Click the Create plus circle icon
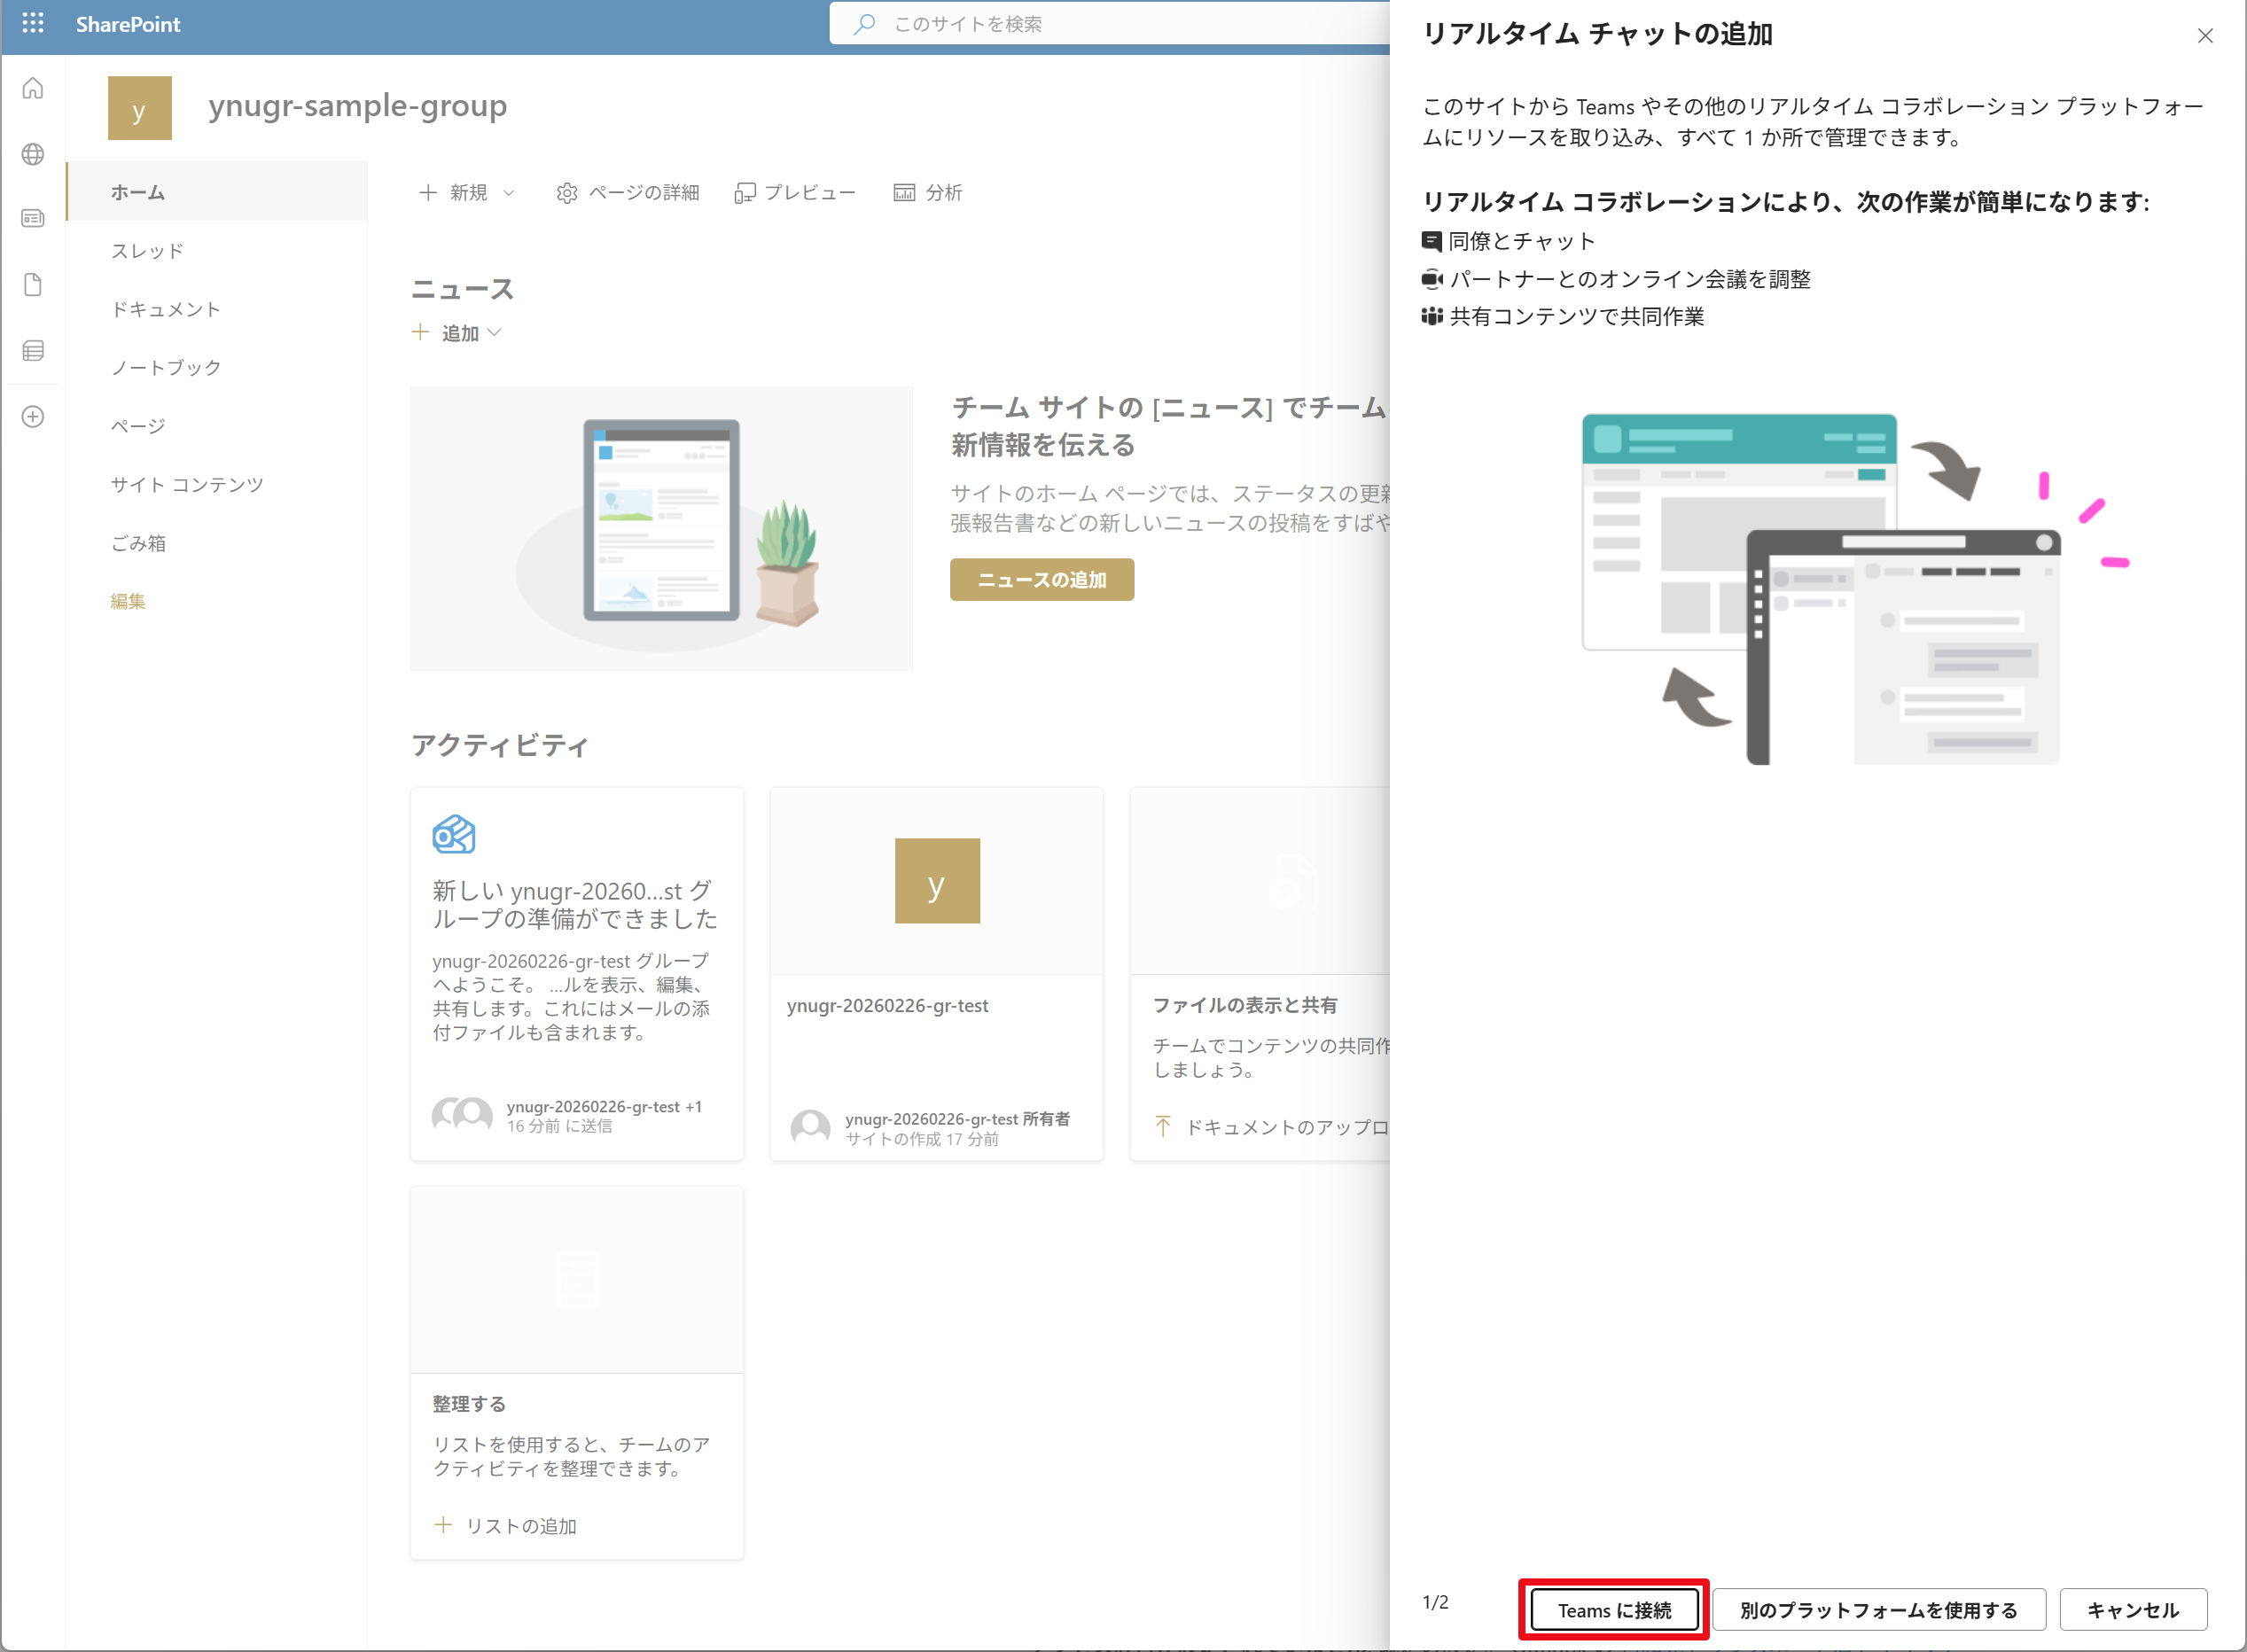Image resolution: width=2247 pixels, height=1652 pixels. (x=33, y=417)
